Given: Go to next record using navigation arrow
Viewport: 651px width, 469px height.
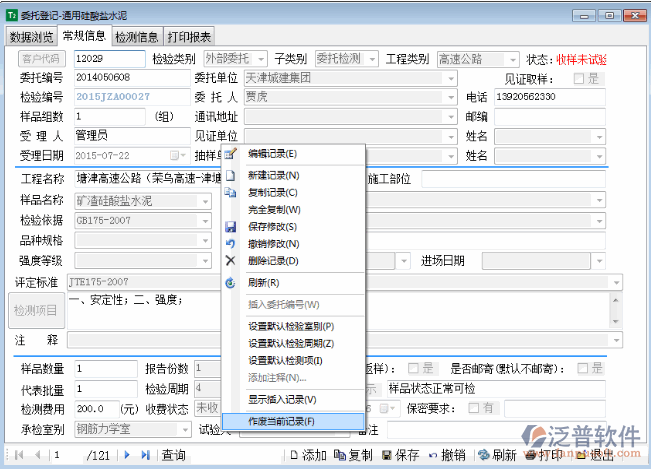Looking at the screenshot, I should coord(128,455).
